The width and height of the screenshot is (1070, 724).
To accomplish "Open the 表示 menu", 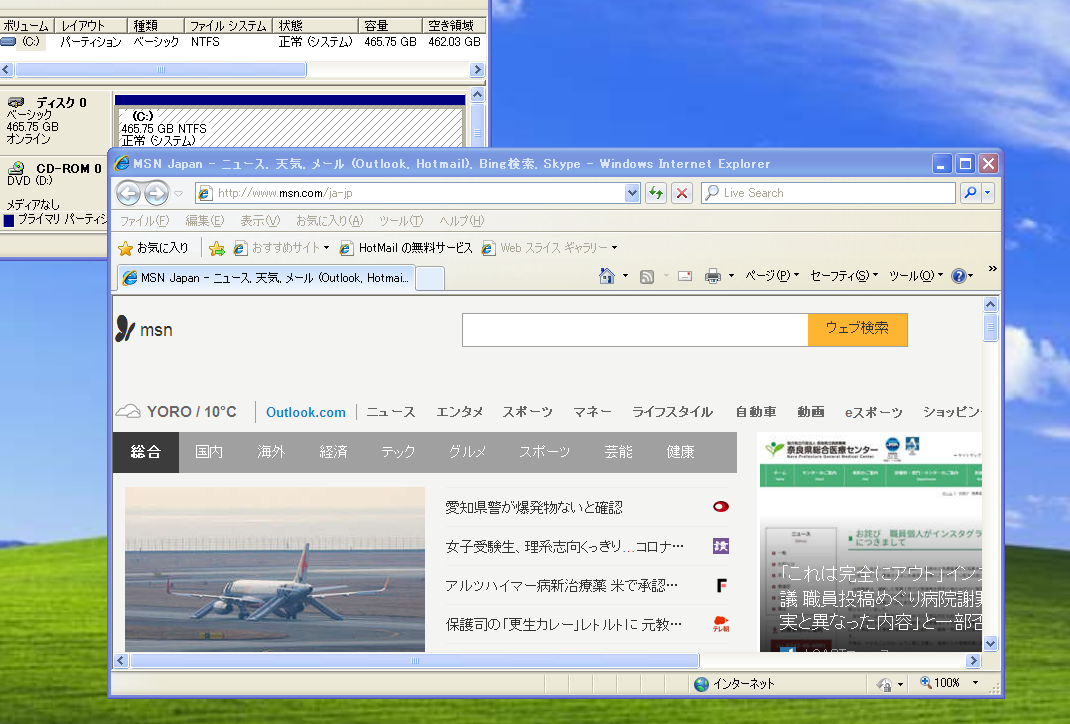I will pos(260,221).
